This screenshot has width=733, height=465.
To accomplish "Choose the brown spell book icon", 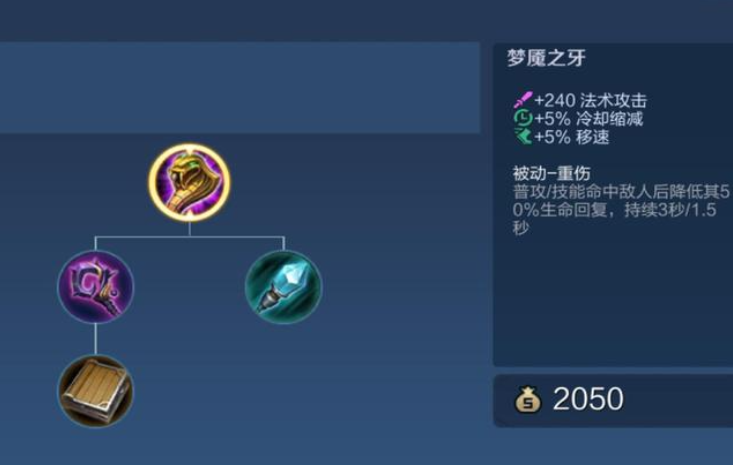I will click(x=95, y=391).
